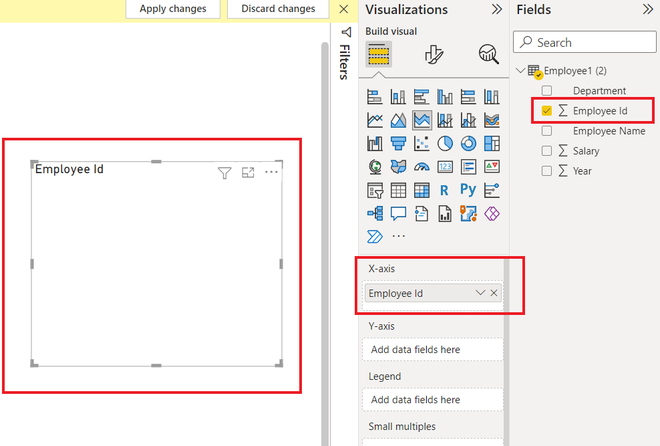
Task: Select the scatter chart visual
Action: [x=421, y=143]
